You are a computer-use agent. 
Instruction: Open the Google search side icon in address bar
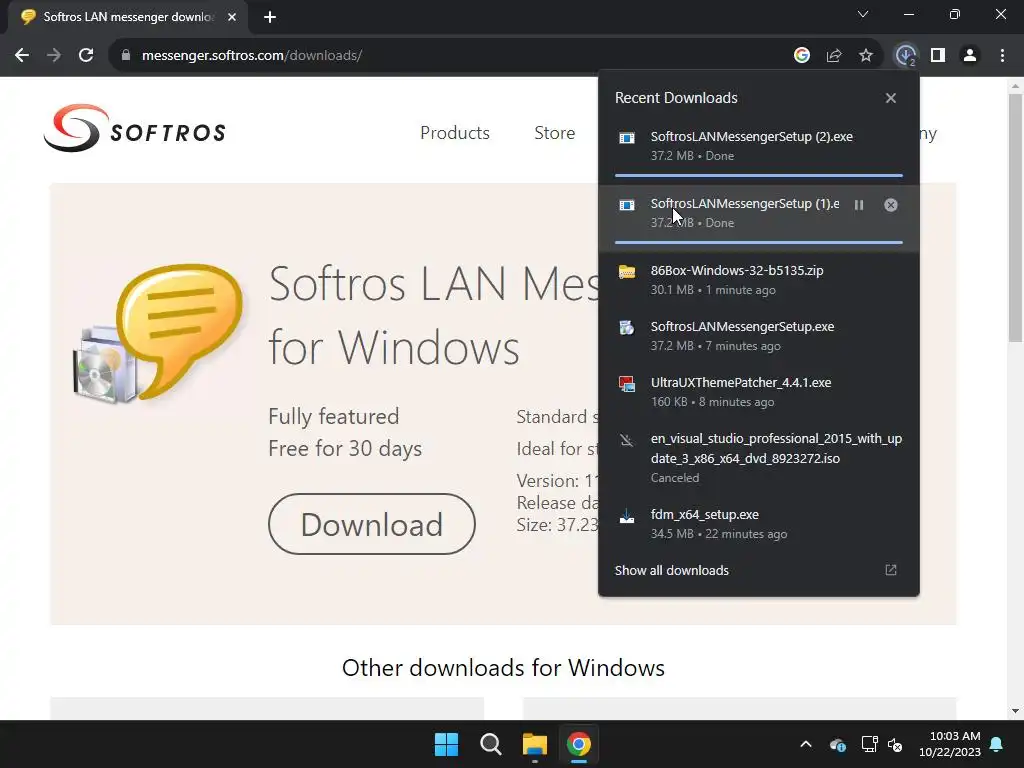[801, 56]
